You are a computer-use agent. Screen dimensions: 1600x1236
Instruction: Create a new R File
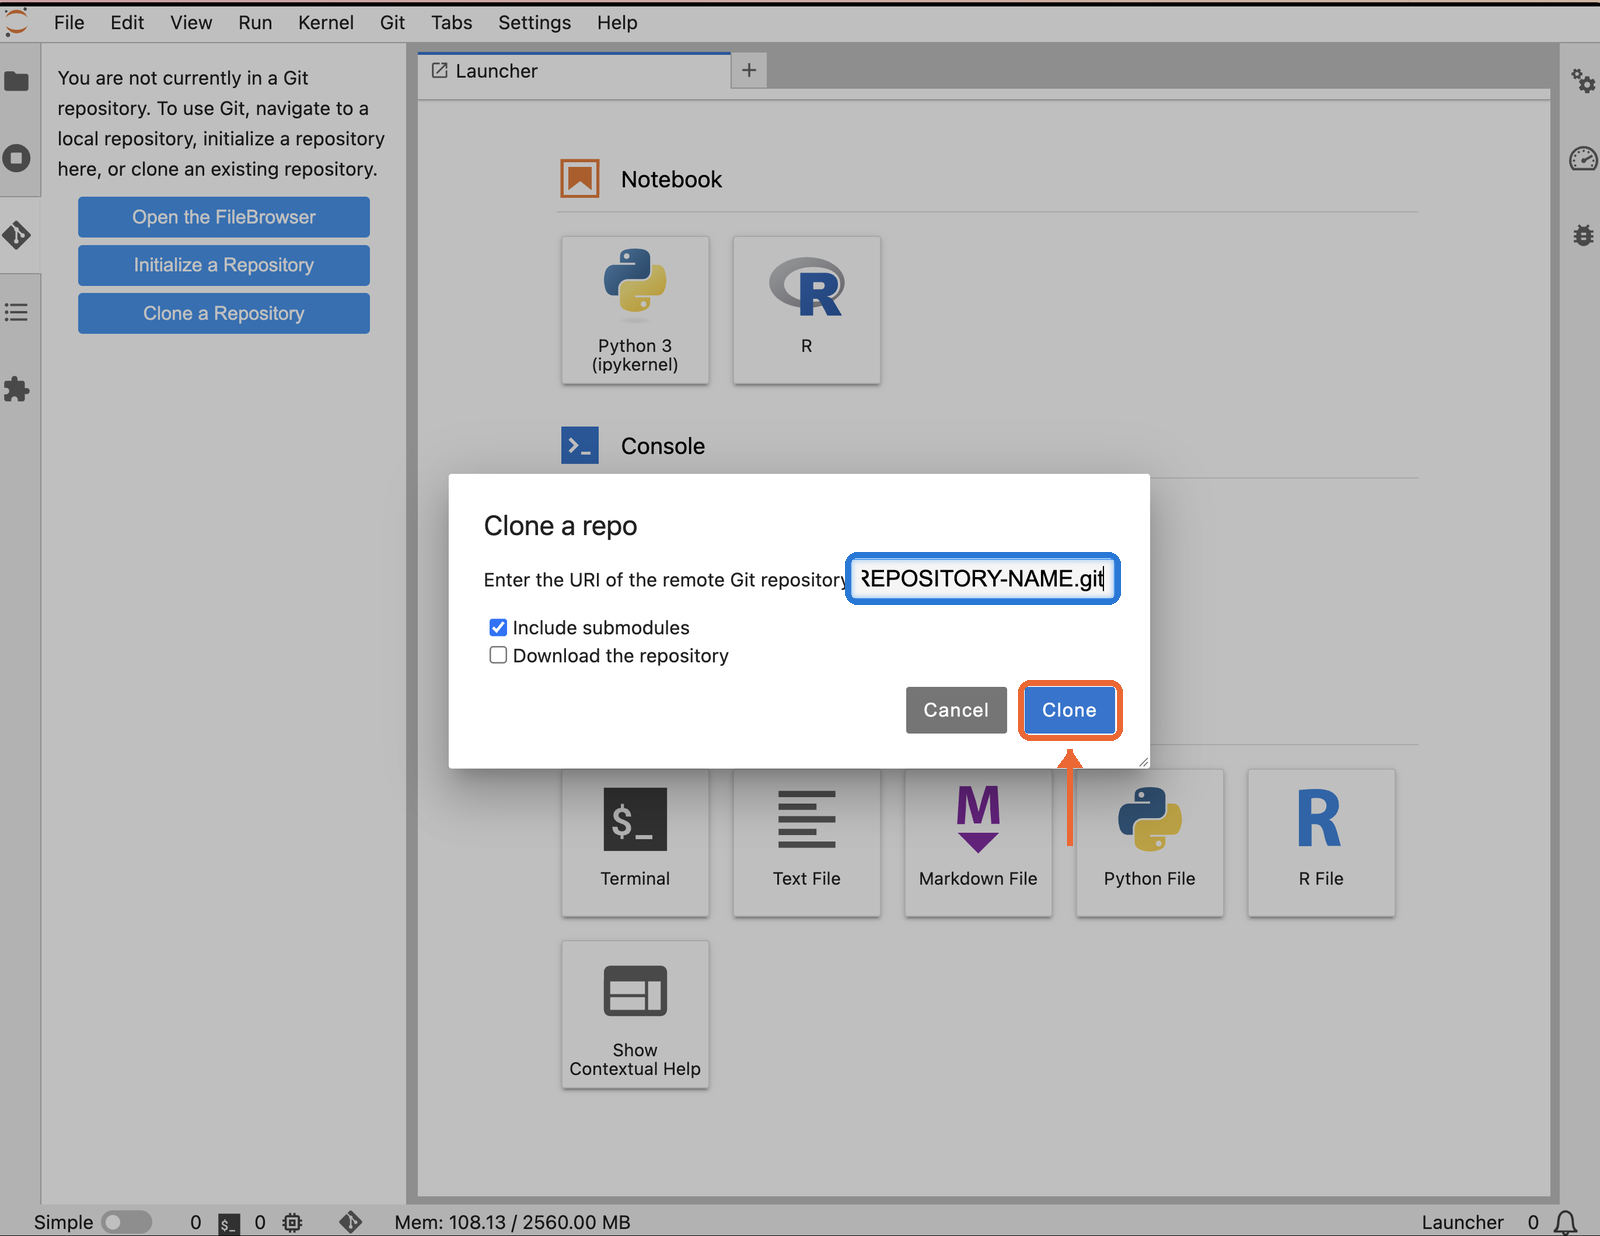point(1321,842)
